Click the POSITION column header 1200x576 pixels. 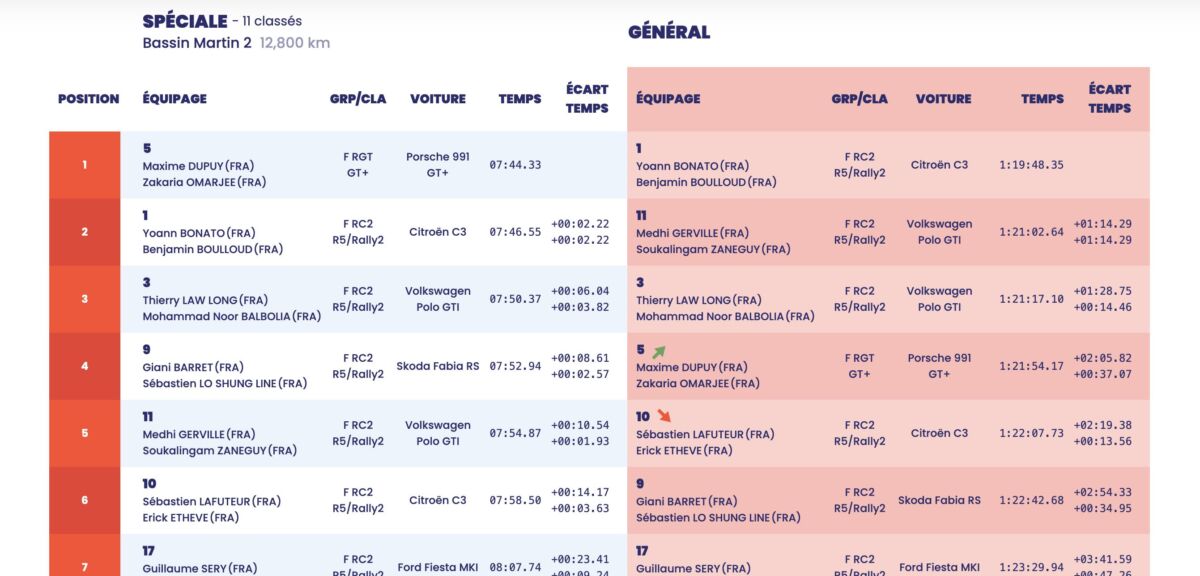click(x=88, y=99)
